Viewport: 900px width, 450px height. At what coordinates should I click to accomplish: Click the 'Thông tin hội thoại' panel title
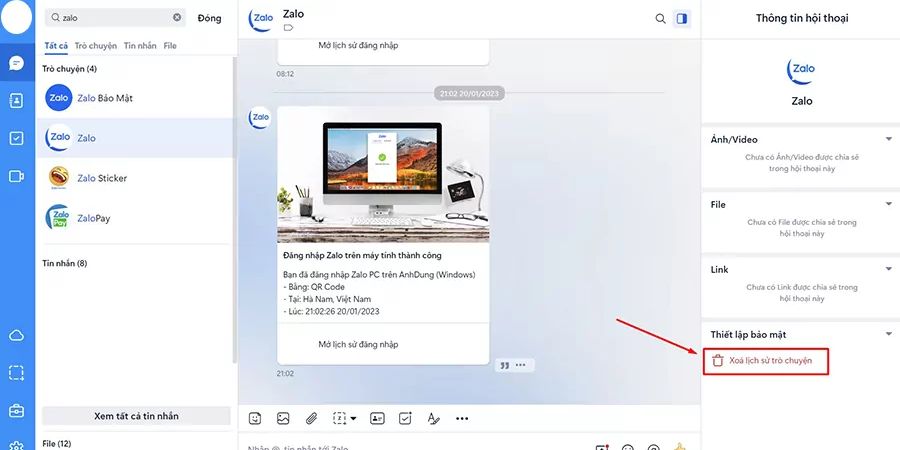[x=802, y=18]
